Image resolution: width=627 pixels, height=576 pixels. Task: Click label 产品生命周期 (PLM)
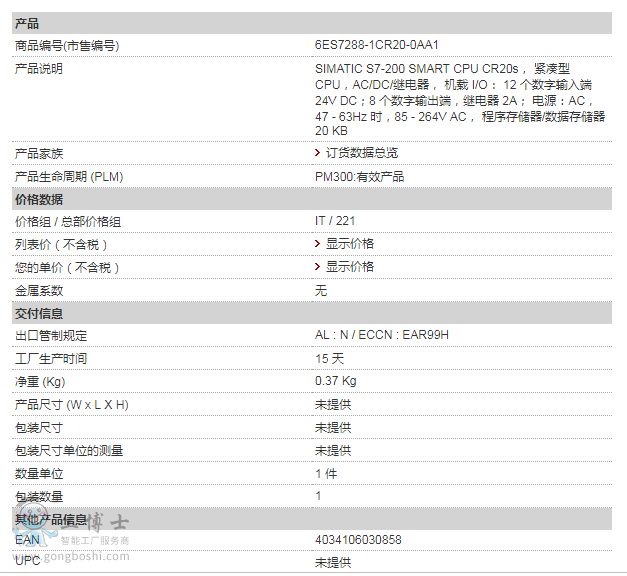coord(69,176)
